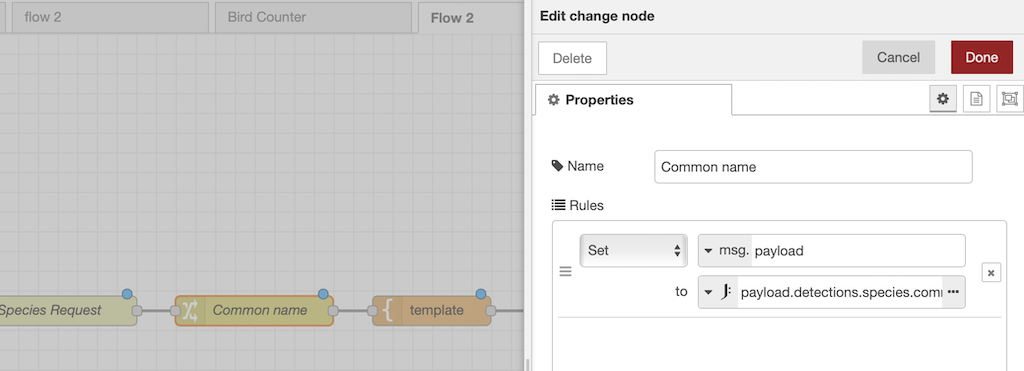Screen dimensions: 1024x371
Task: Click the payload.detections.species expression field
Action: click(x=840, y=292)
